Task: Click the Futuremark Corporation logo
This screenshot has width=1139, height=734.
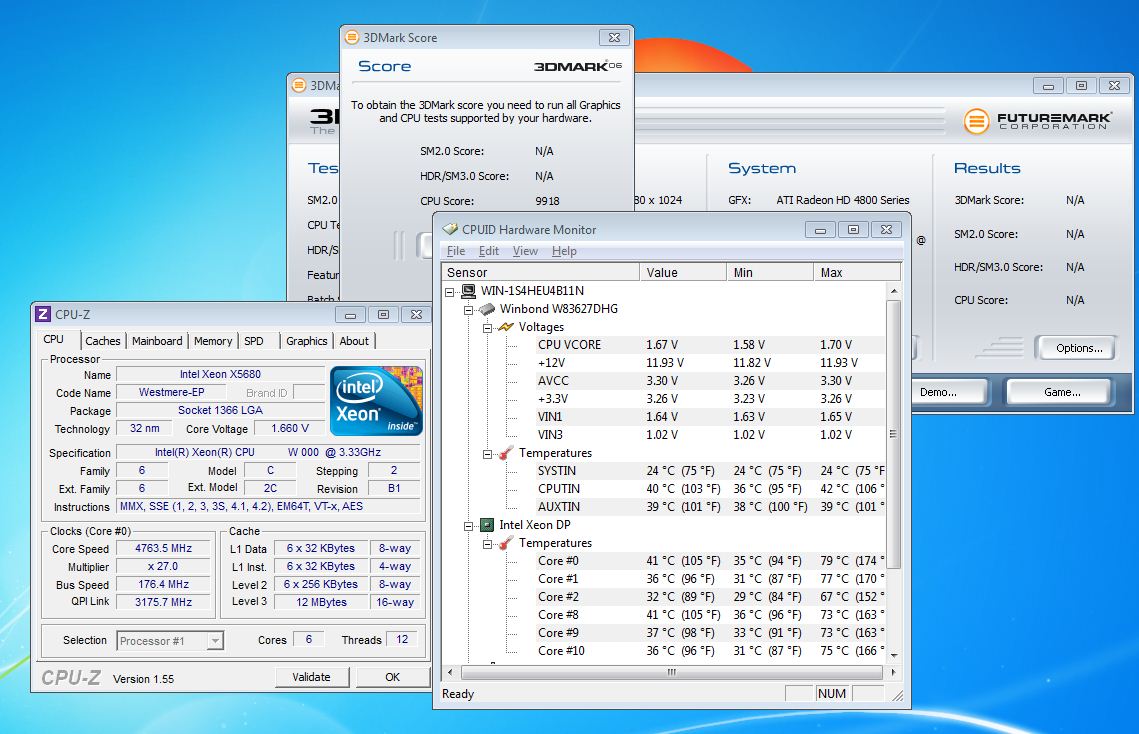Action: tap(1037, 121)
